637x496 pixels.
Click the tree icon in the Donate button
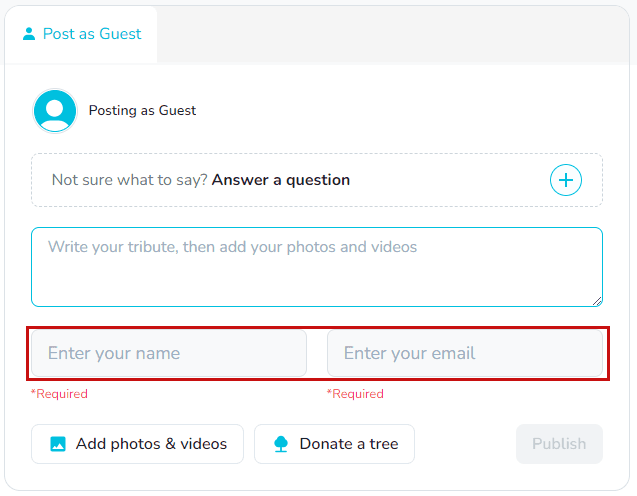(x=281, y=444)
